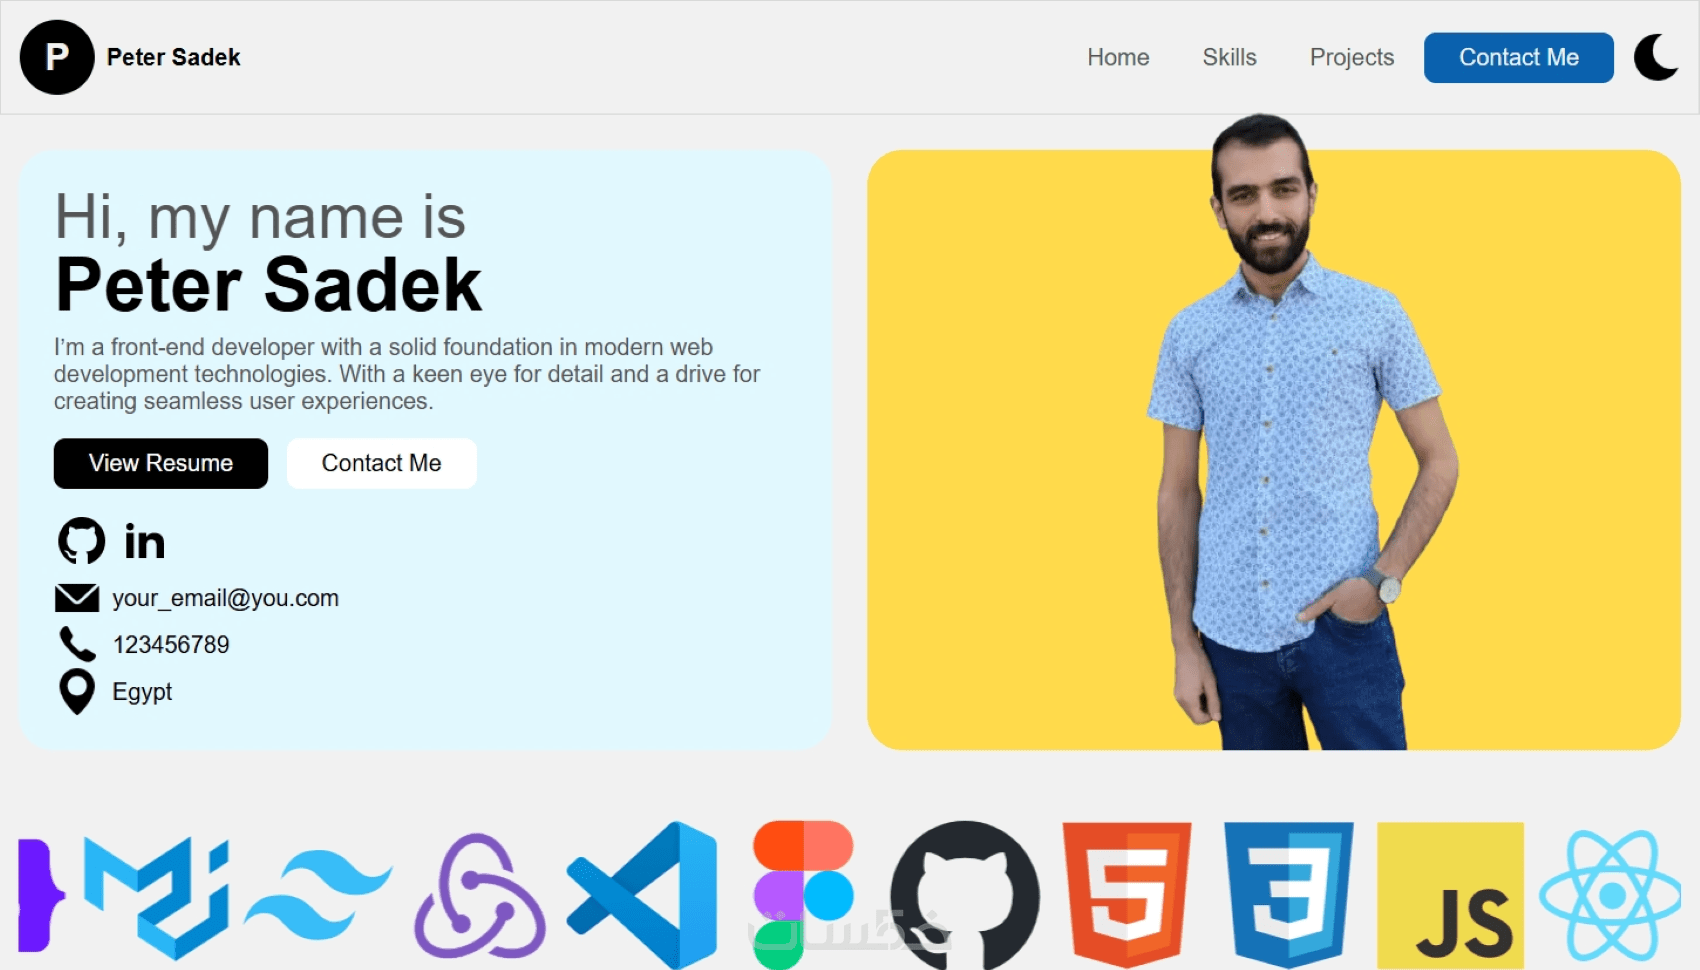The height and width of the screenshot is (970, 1700).
Task: Select the Visual Studio Code logo
Action: point(642,896)
